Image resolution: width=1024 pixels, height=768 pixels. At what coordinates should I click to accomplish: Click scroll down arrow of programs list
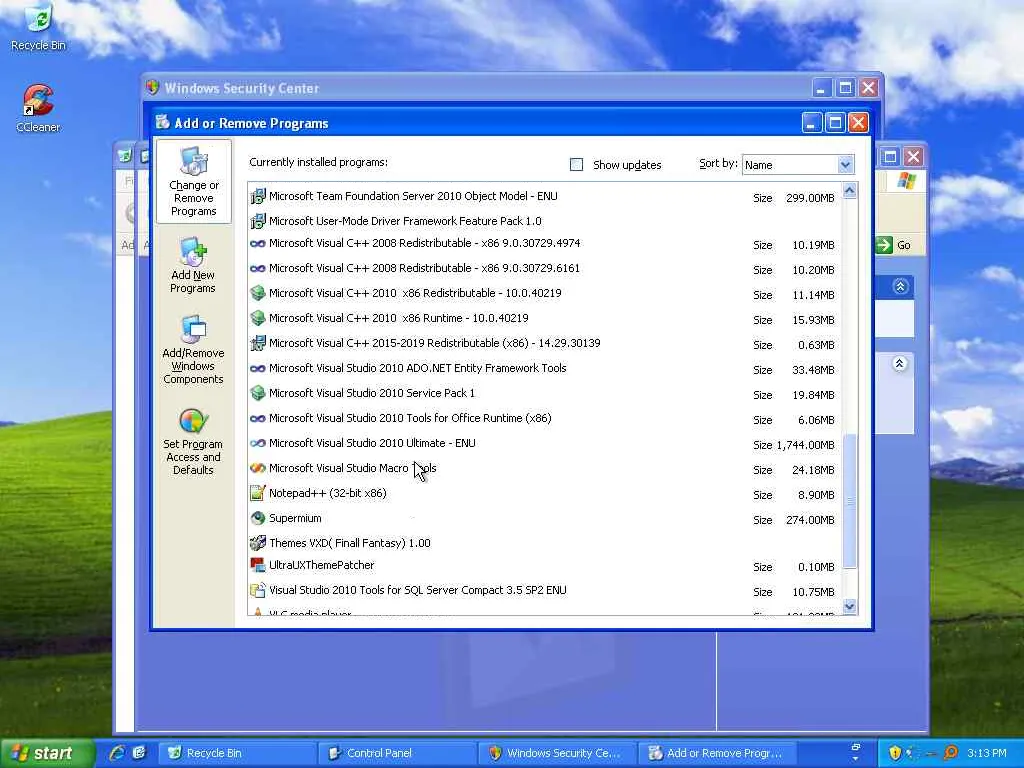(x=849, y=607)
